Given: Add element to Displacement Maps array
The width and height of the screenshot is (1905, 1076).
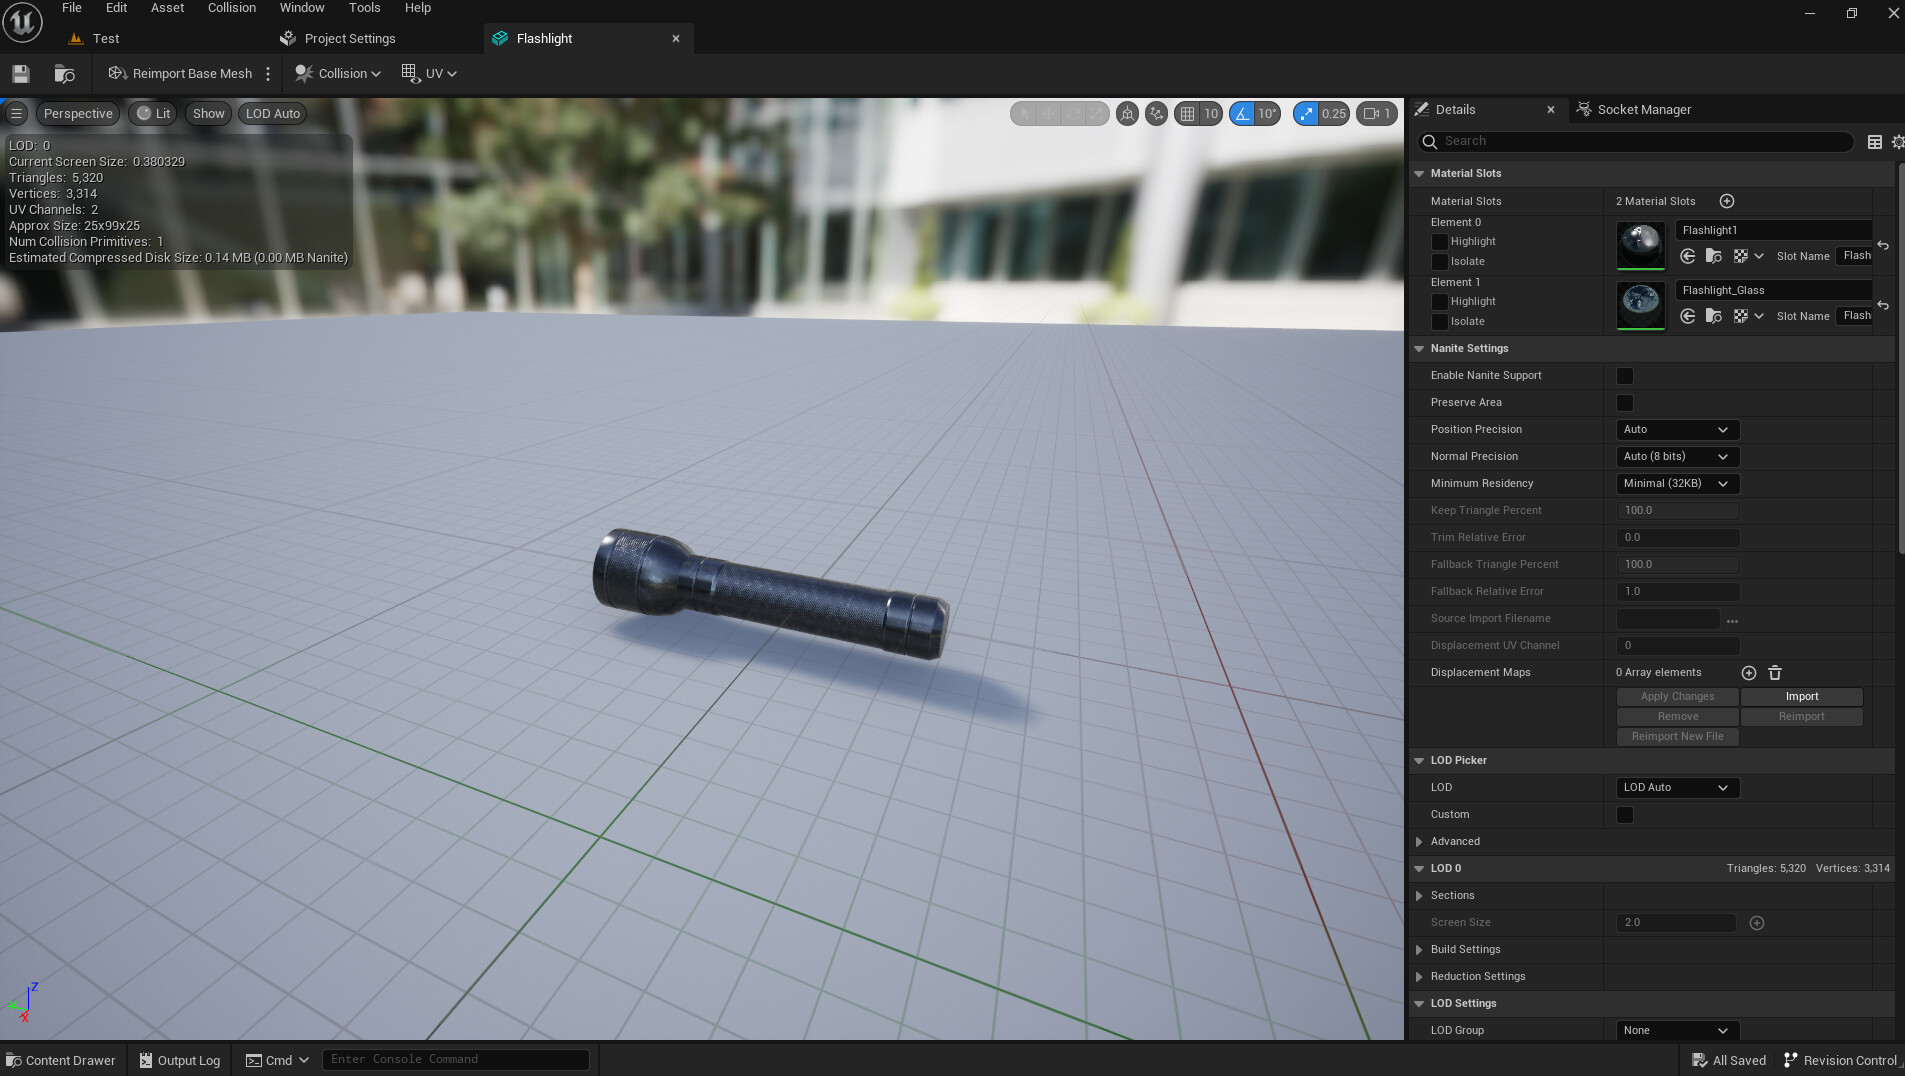Looking at the screenshot, I should click(1749, 673).
